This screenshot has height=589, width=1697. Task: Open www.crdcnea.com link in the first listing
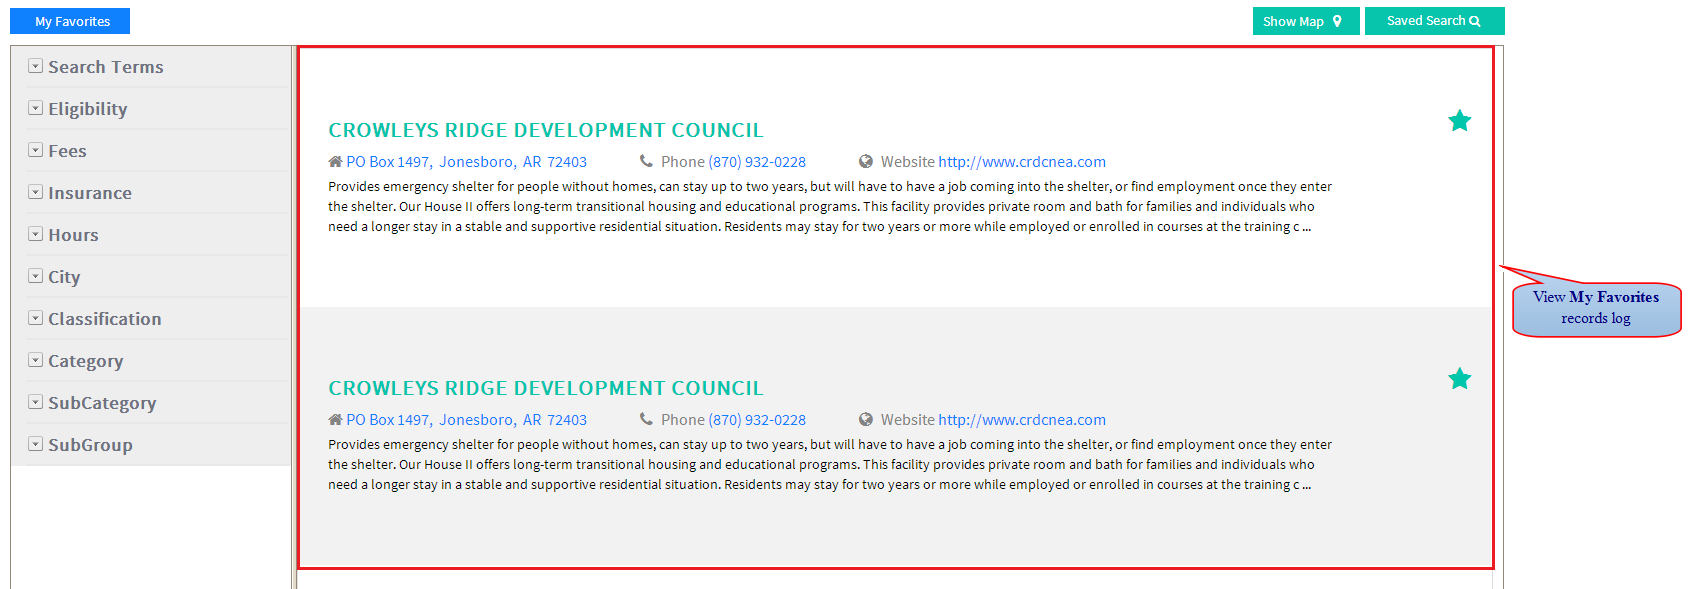1022,162
